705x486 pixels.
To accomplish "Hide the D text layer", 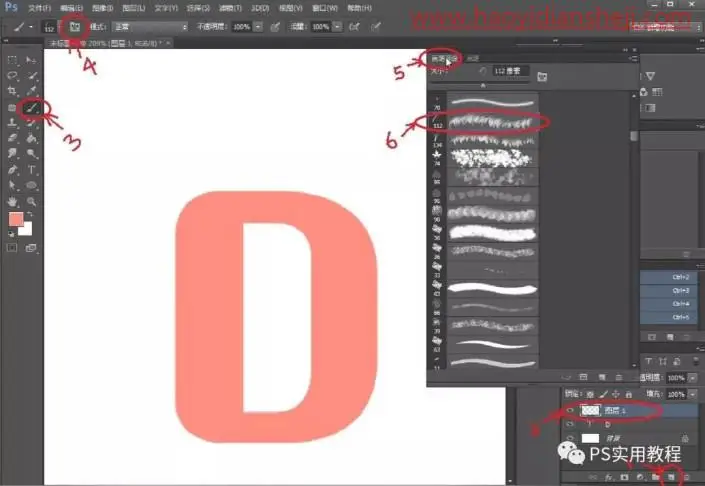I will point(570,424).
